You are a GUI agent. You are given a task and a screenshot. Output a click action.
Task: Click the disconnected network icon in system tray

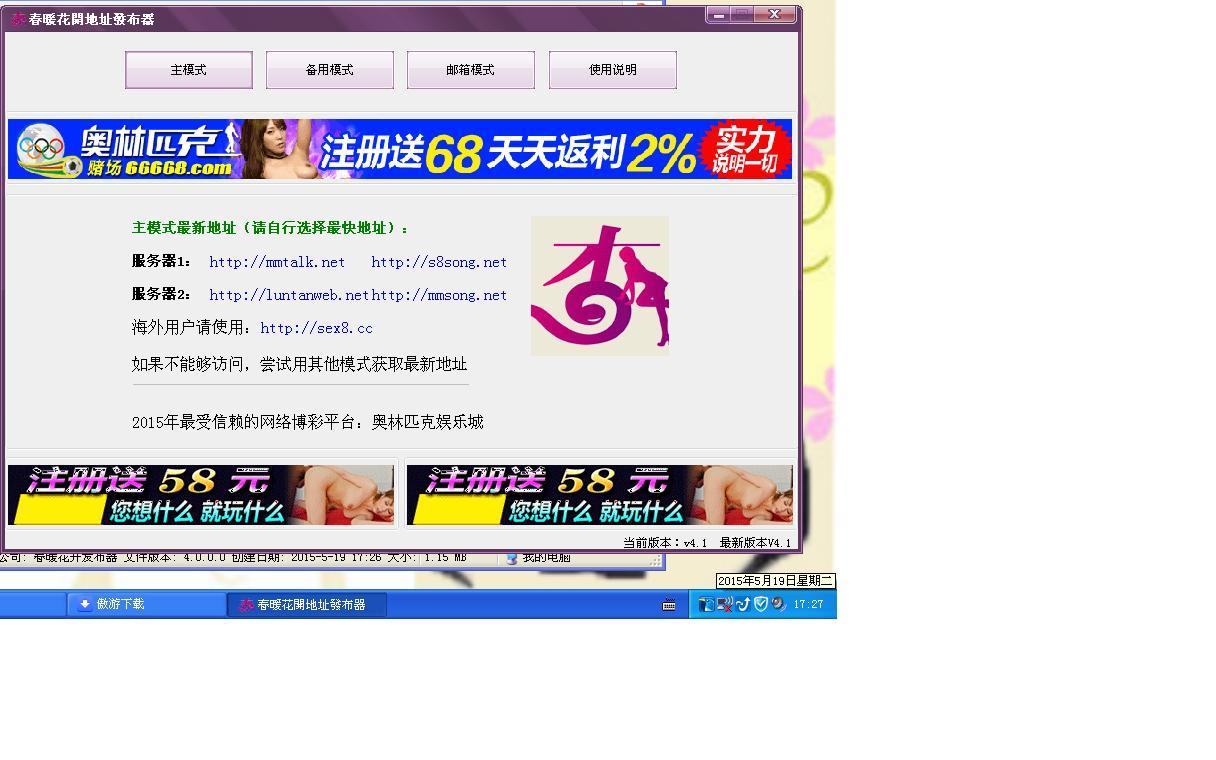pos(724,604)
